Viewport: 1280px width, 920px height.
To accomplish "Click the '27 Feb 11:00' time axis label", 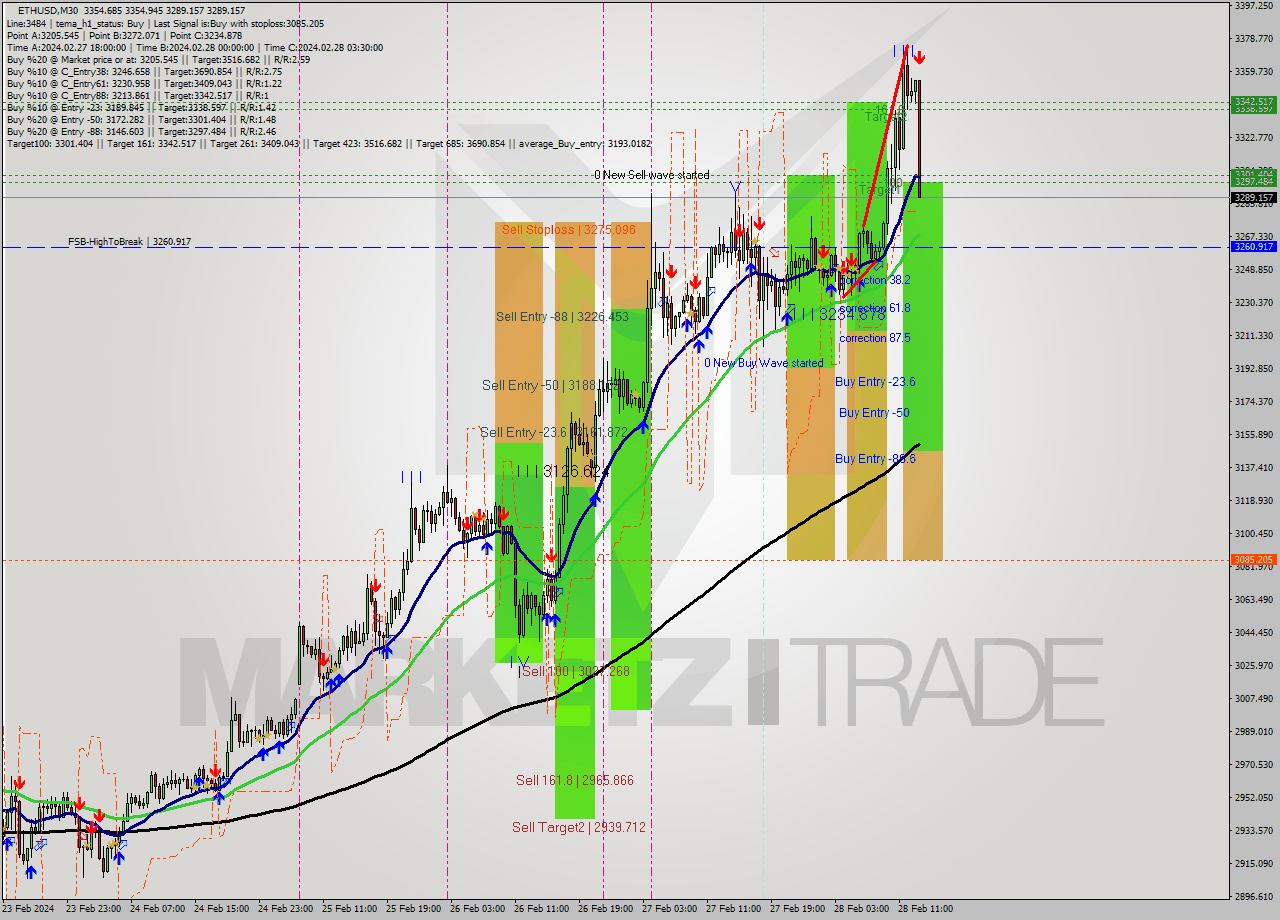I will click(x=733, y=909).
